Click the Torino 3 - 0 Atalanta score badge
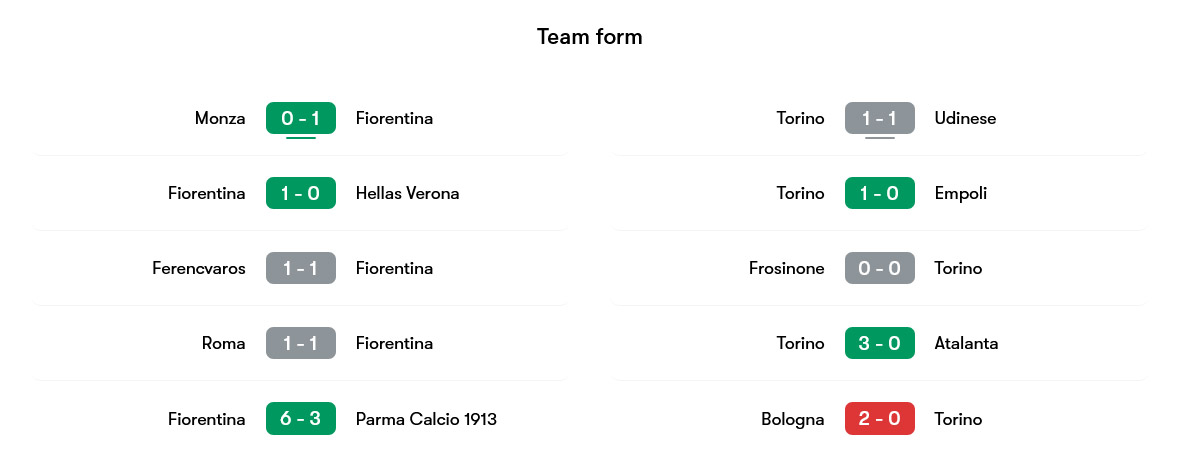Image resolution: width=1183 pixels, height=462 pixels. (879, 343)
